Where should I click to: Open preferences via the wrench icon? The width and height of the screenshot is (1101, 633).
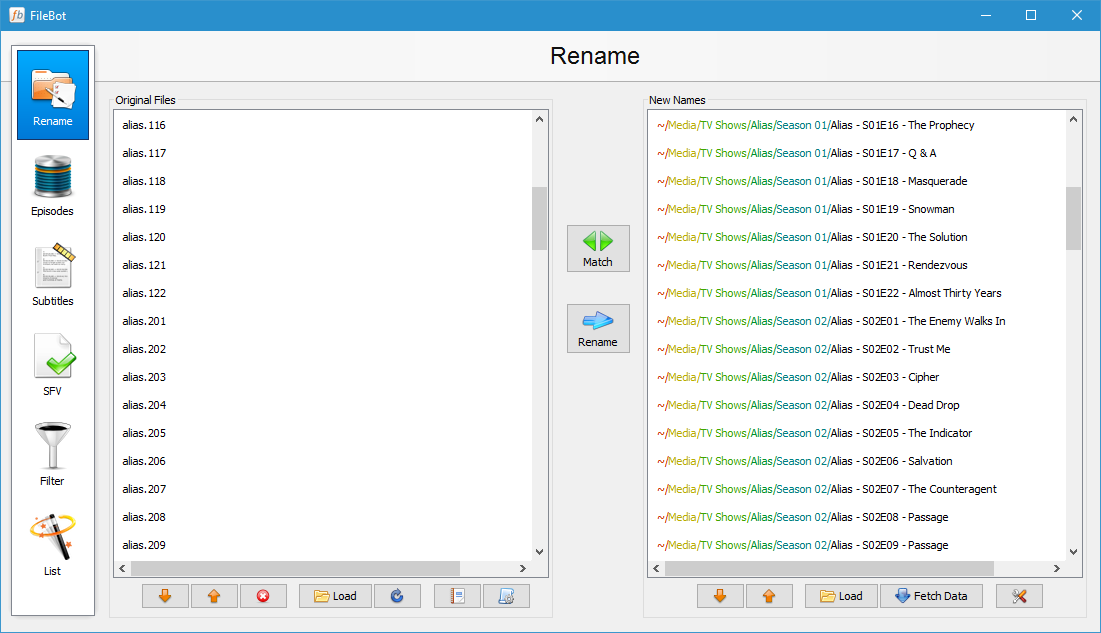pos(1018,595)
